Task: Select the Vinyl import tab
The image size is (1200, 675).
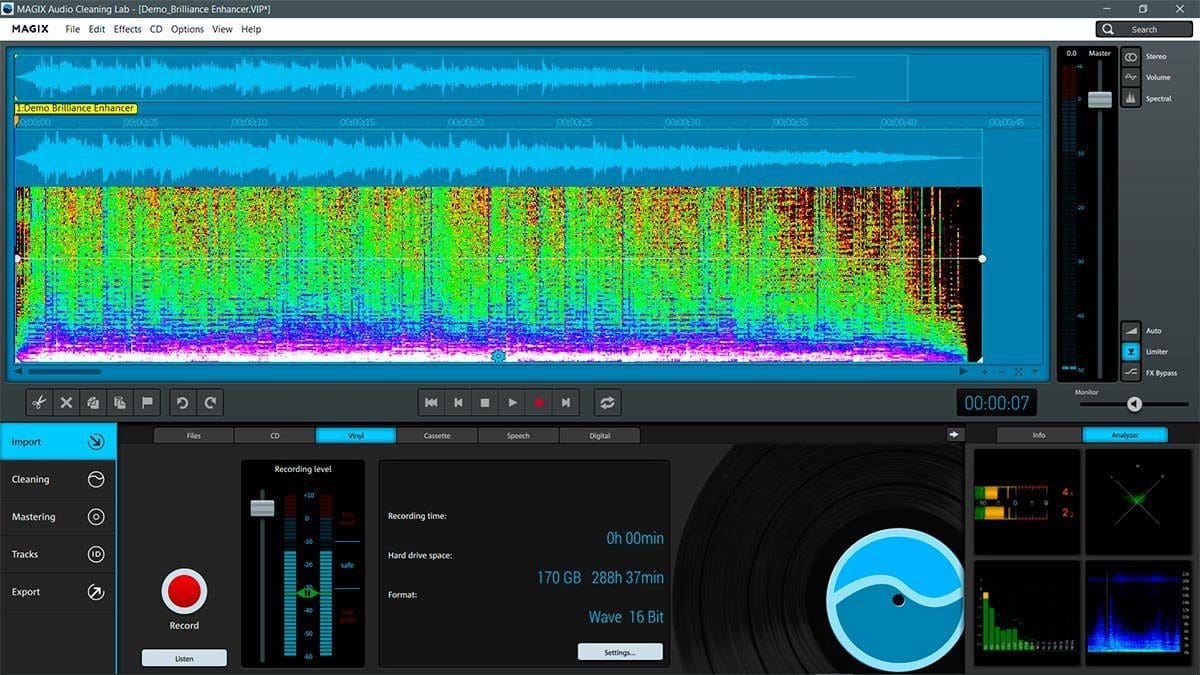Action: [x=356, y=436]
